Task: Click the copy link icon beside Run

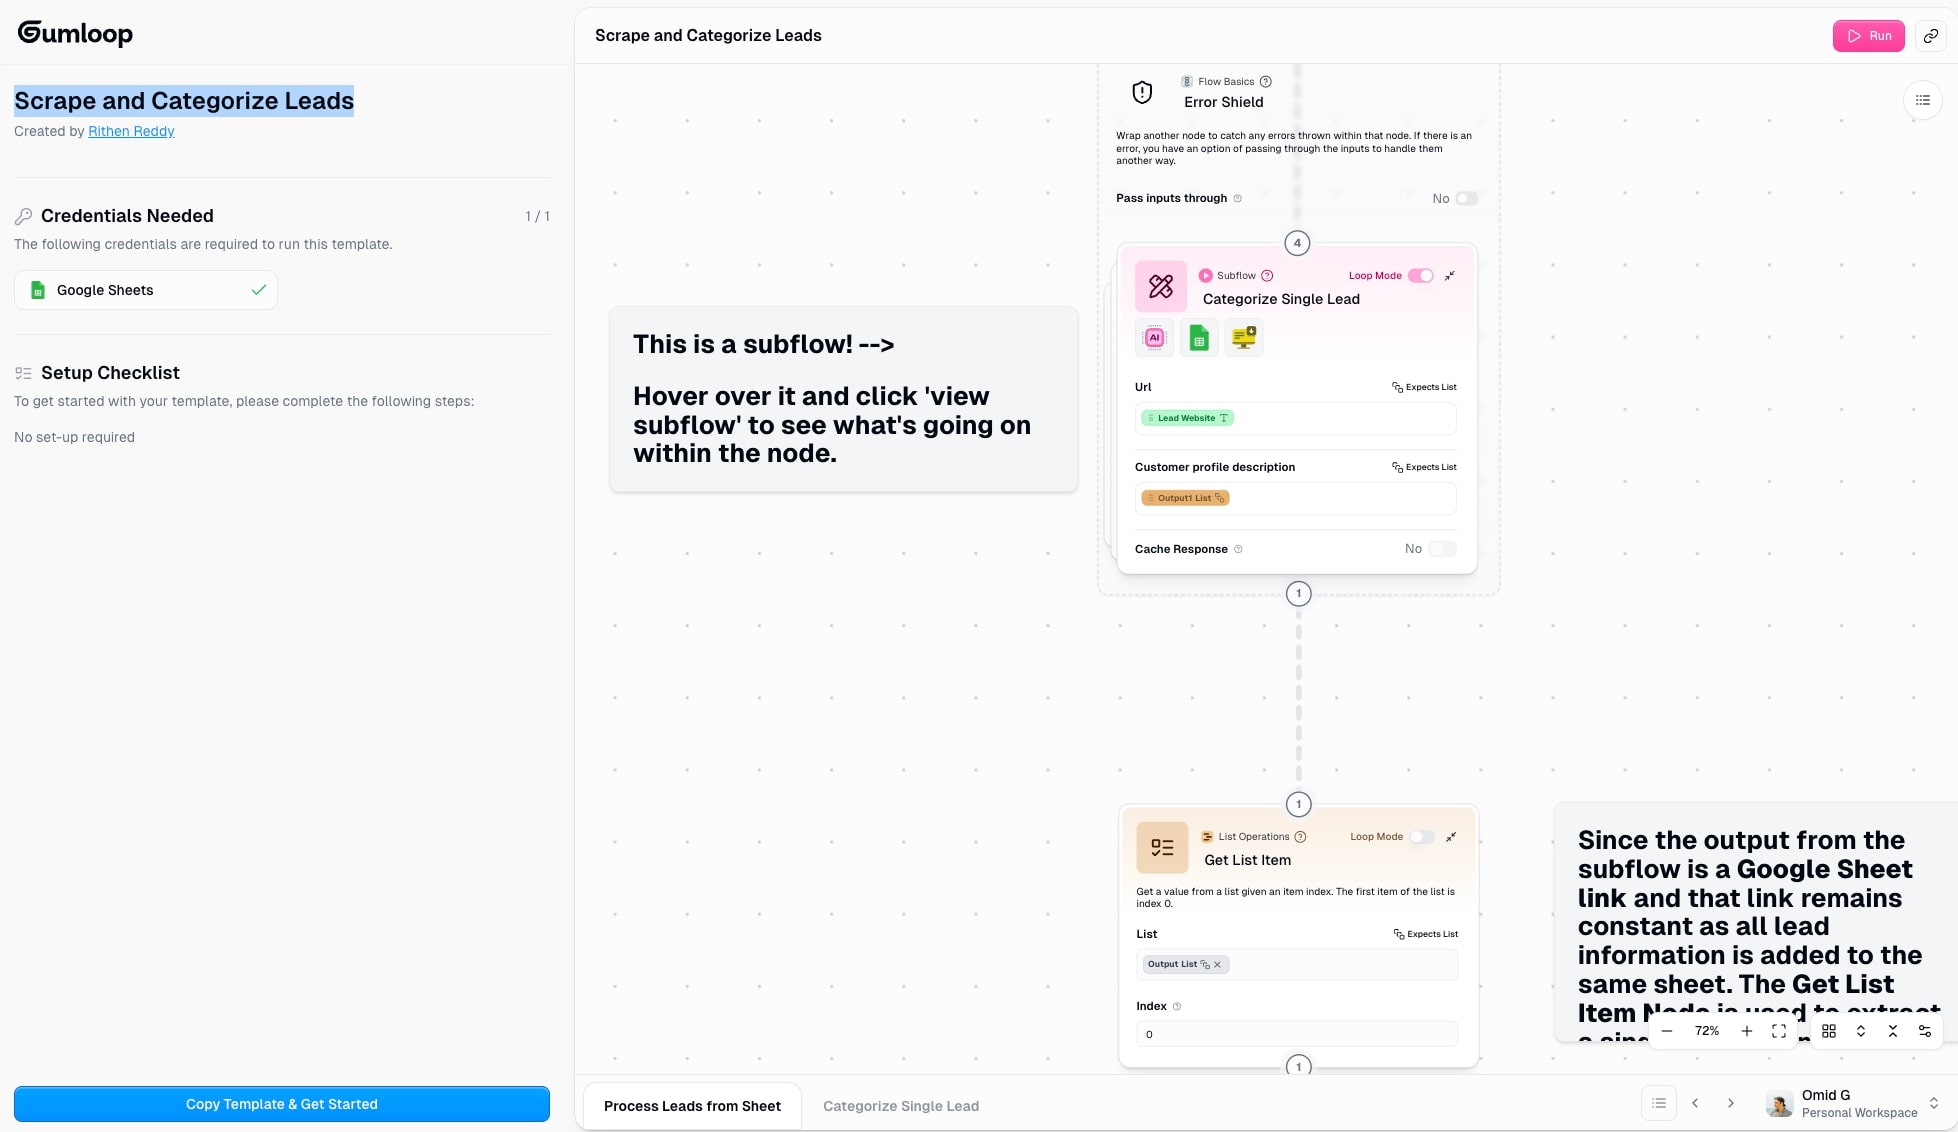Action: (x=1931, y=36)
